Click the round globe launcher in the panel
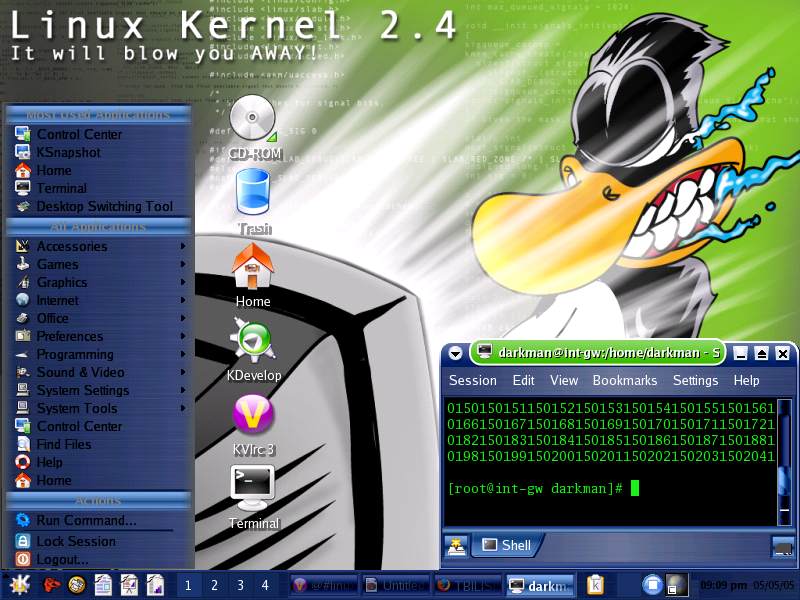800x600 pixels. [77, 585]
